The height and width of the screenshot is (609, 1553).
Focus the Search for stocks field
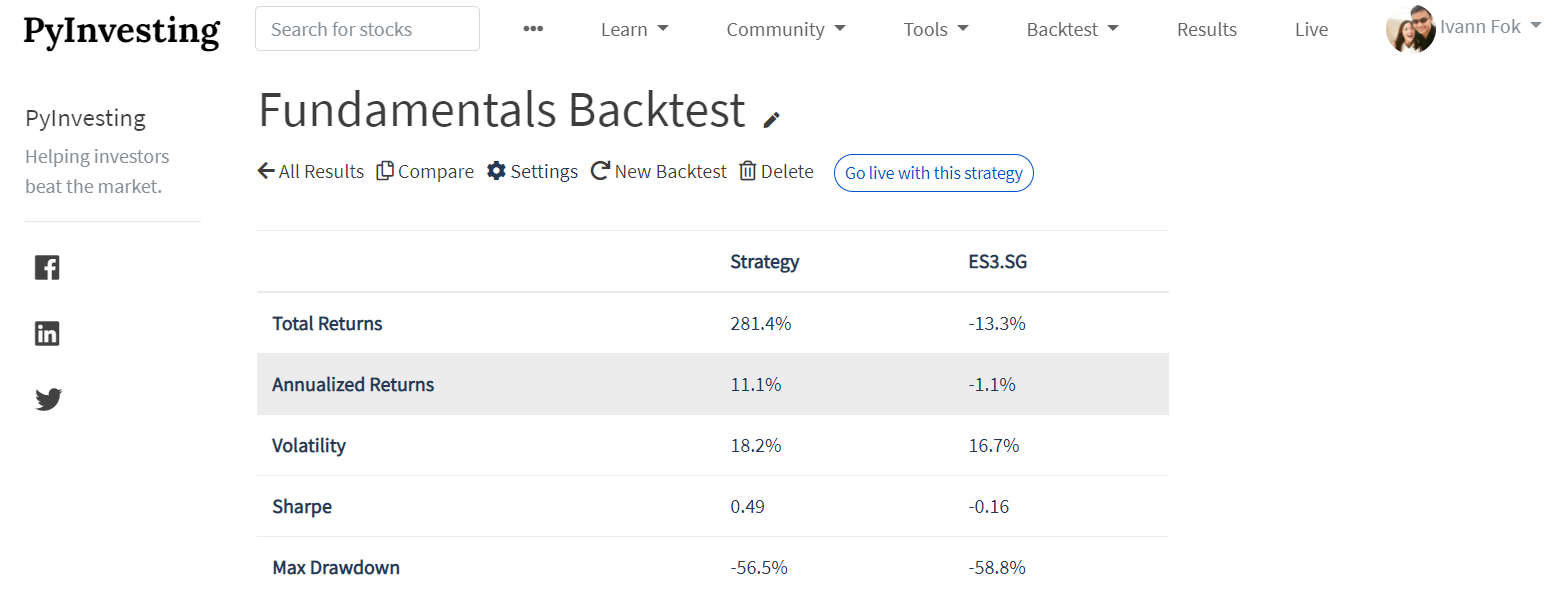pos(367,29)
